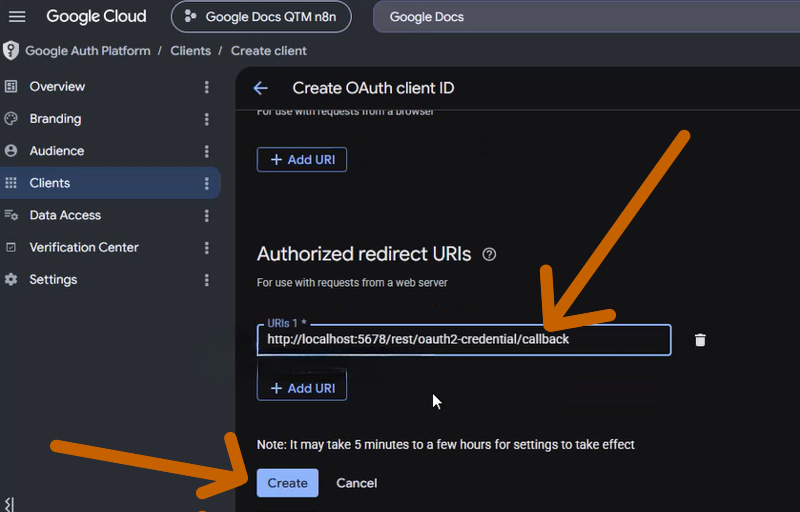This screenshot has width=800, height=512.
Task: Open the three-dot menu next to Audience
Action: [207, 151]
